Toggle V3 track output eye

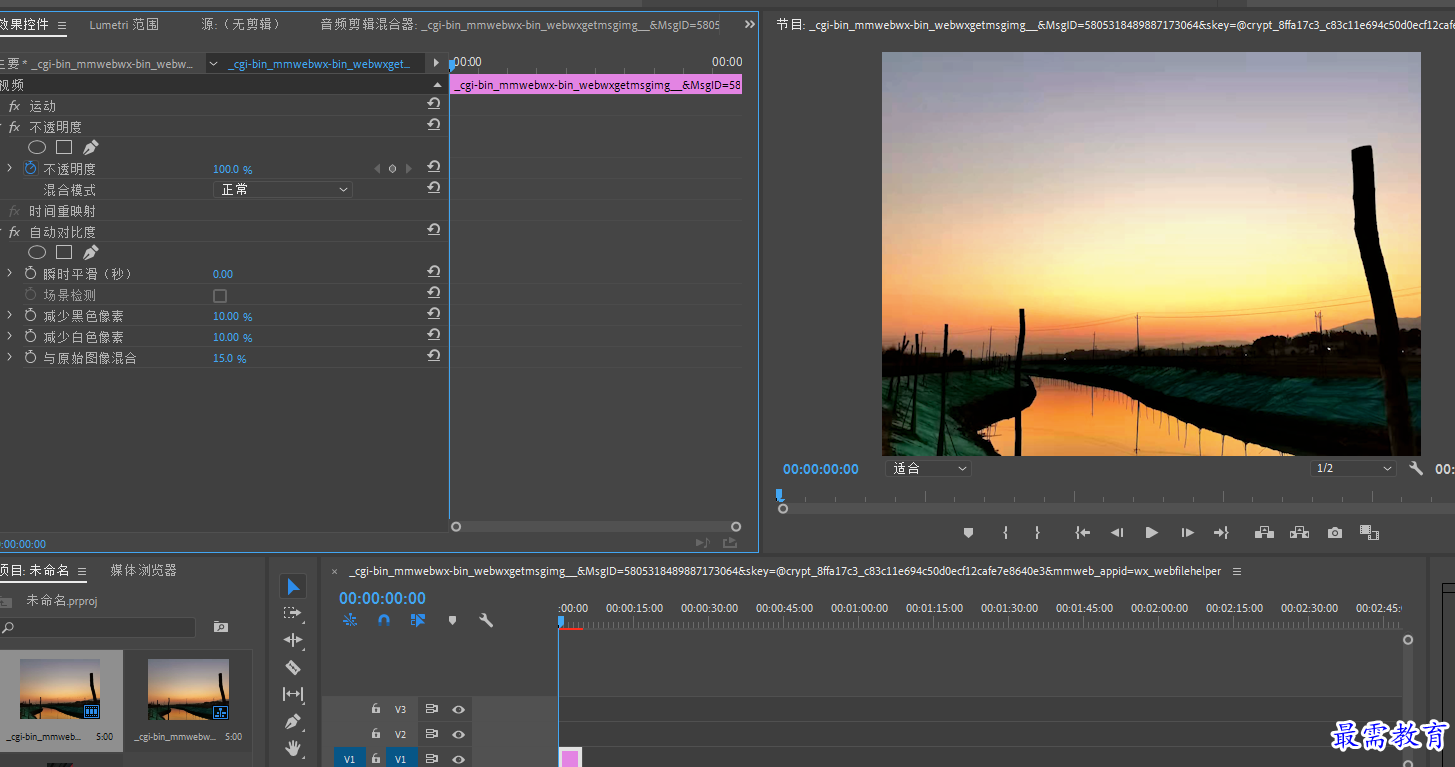tap(458, 709)
